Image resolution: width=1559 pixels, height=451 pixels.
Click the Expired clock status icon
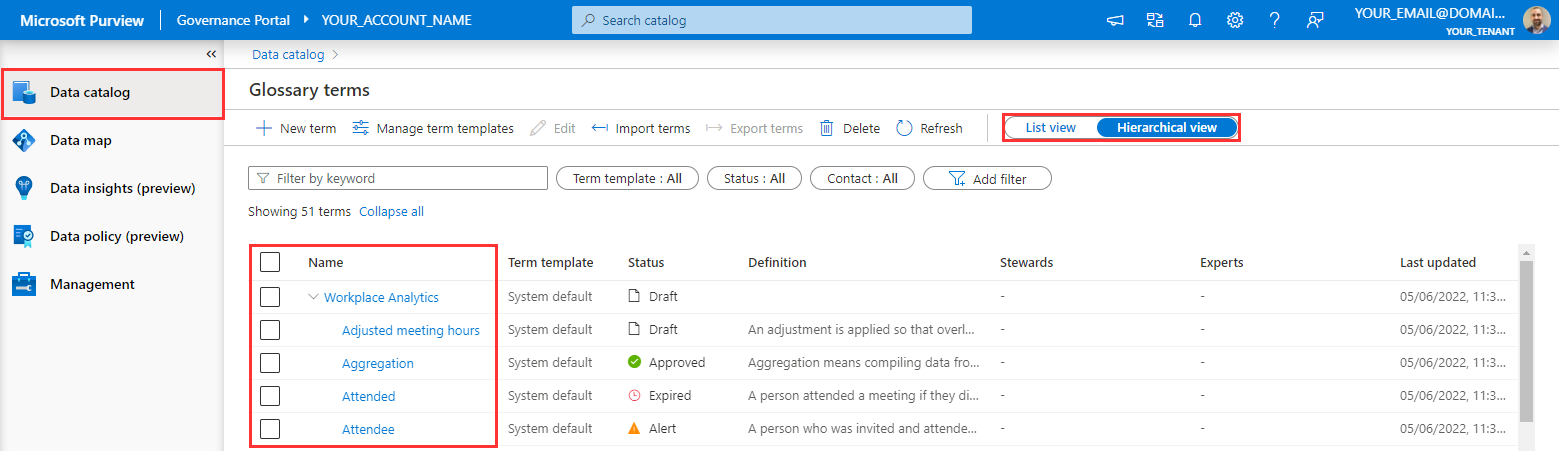pos(634,395)
